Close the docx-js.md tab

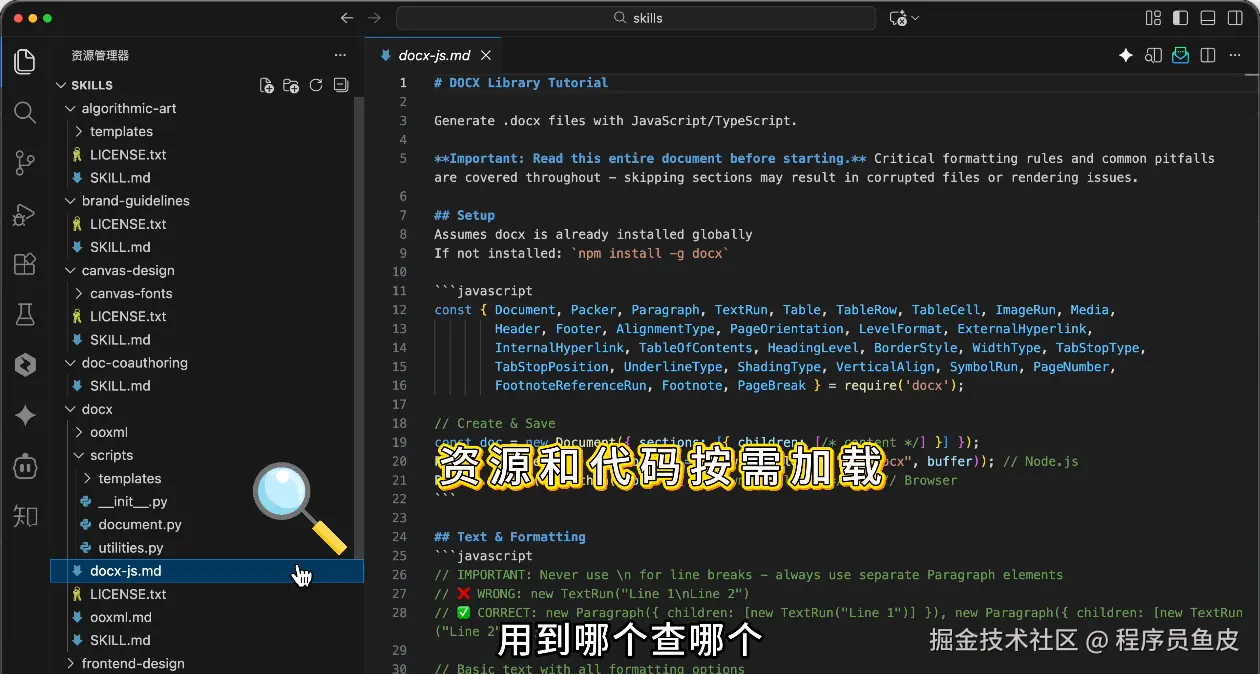click(x=487, y=55)
